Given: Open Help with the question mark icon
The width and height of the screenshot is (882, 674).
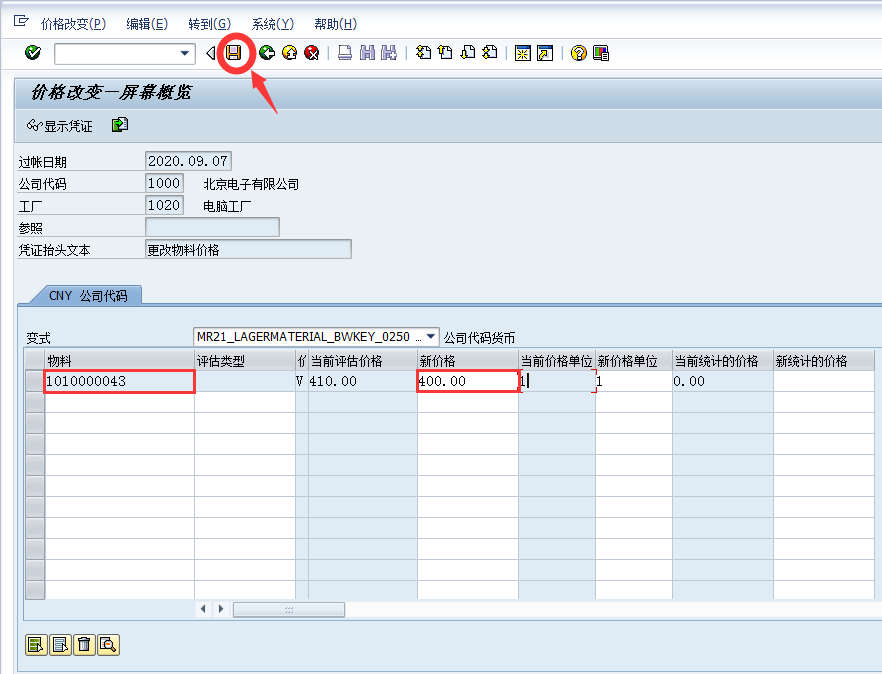Looking at the screenshot, I should coord(577,52).
